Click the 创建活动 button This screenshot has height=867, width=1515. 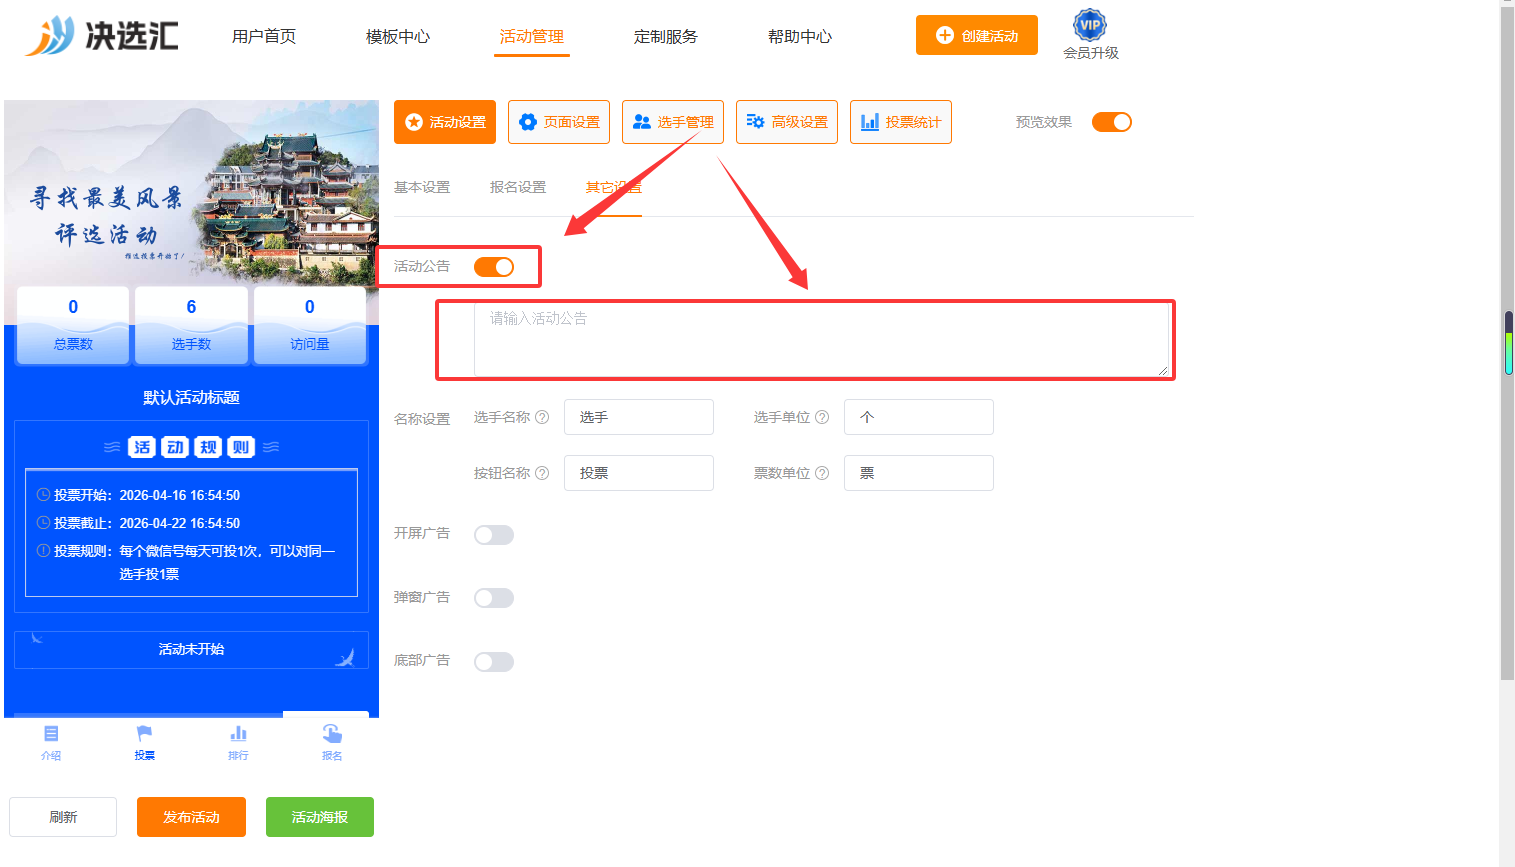click(977, 35)
